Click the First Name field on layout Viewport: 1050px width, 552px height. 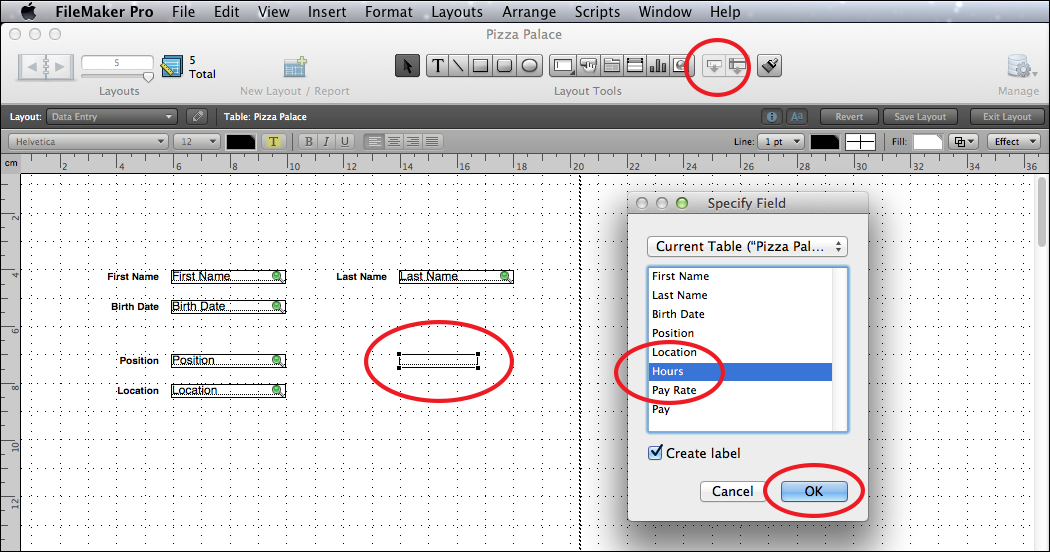228,276
